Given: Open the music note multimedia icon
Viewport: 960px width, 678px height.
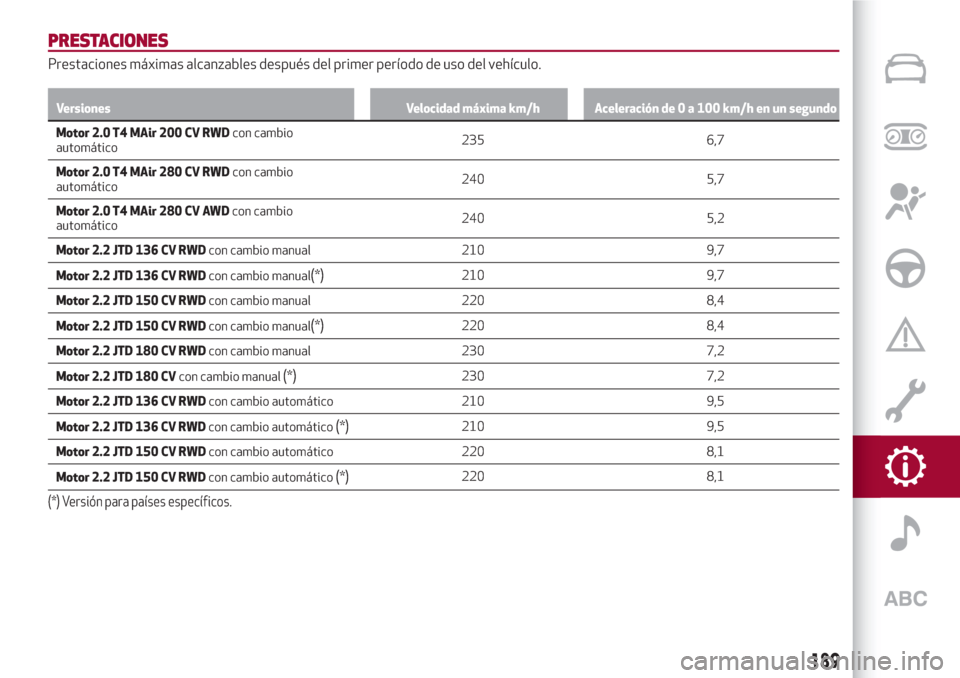Looking at the screenshot, I should coord(905,533).
